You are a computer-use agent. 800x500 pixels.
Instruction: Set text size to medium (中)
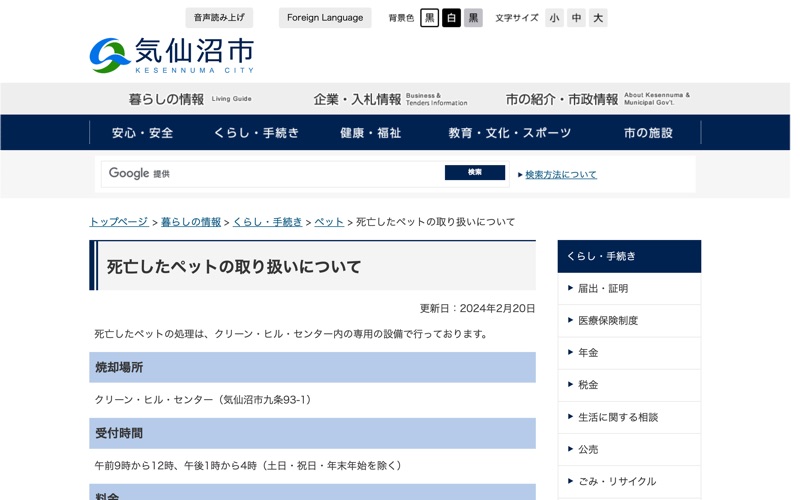point(577,18)
